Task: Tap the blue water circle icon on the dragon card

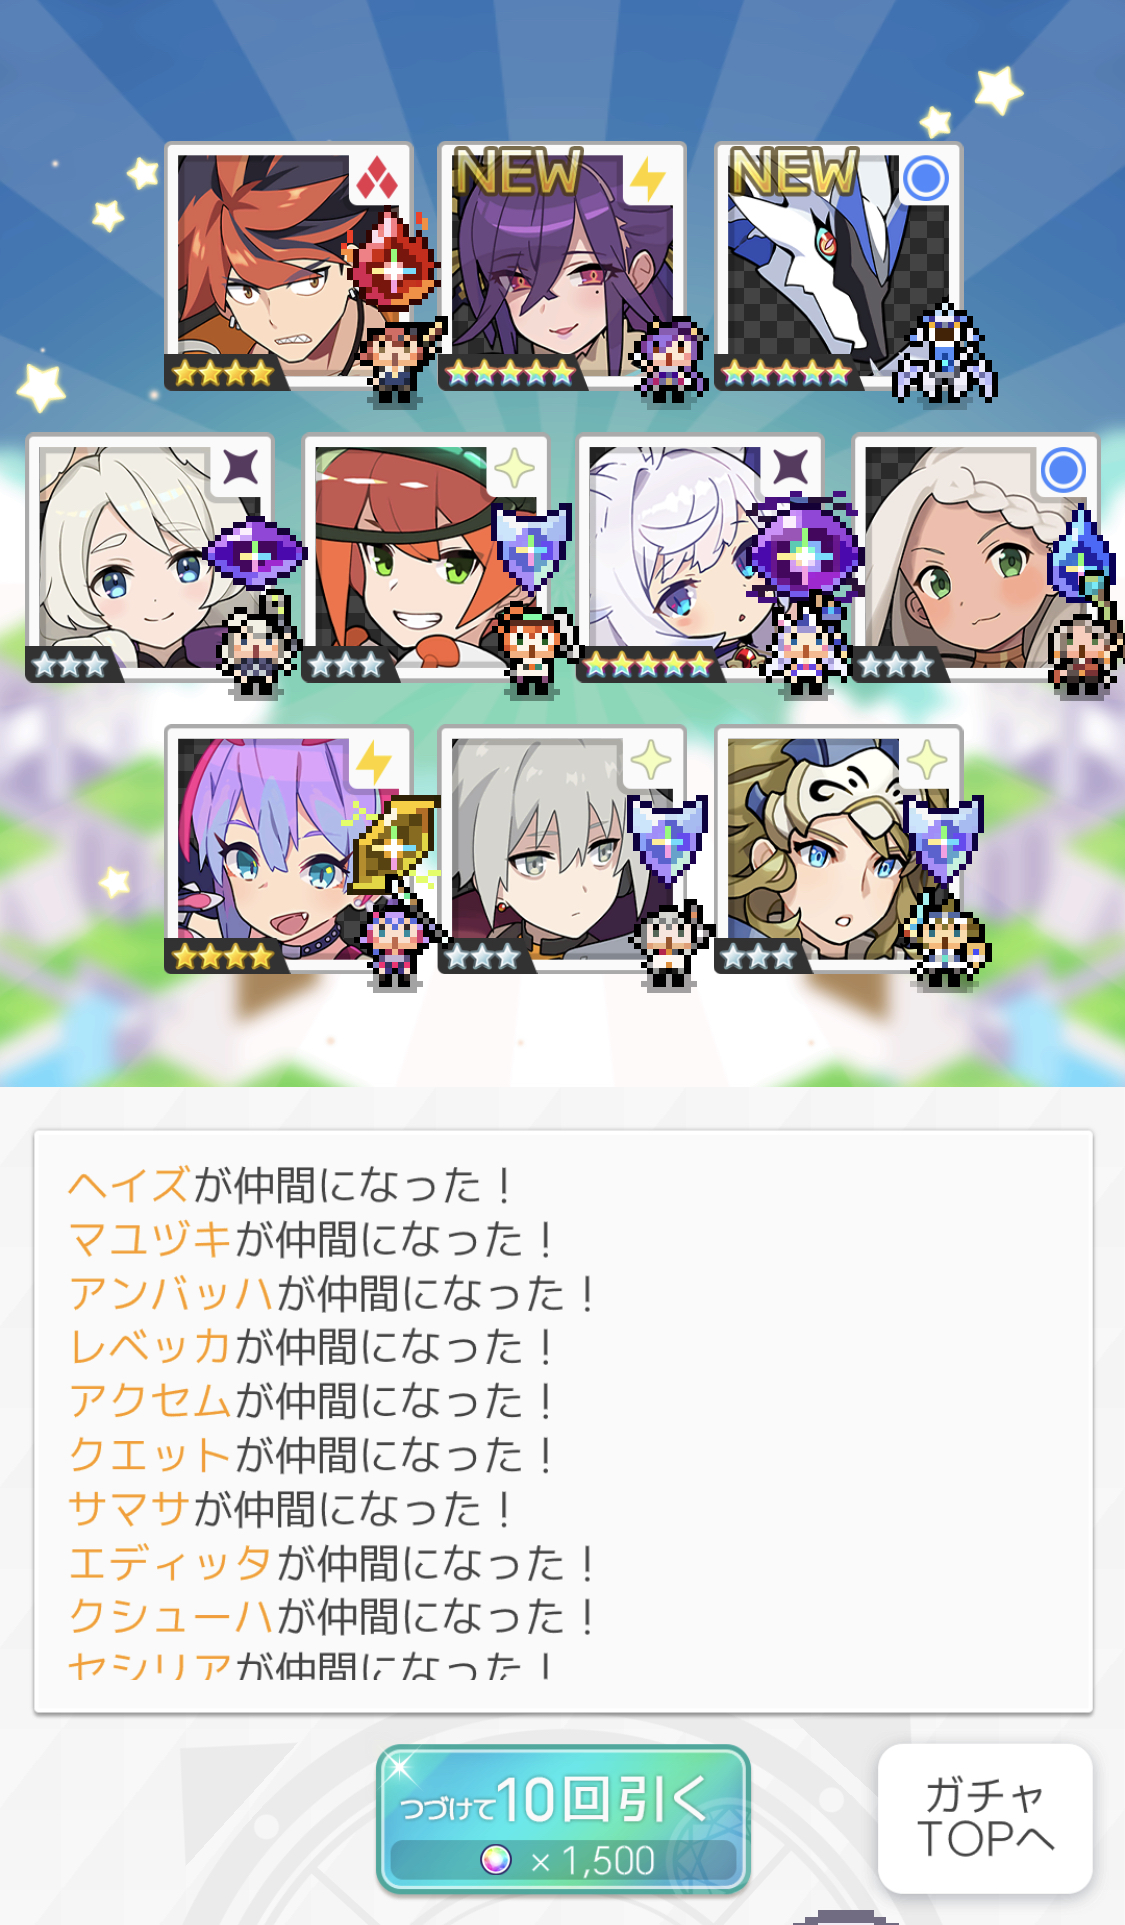Action: click(925, 180)
